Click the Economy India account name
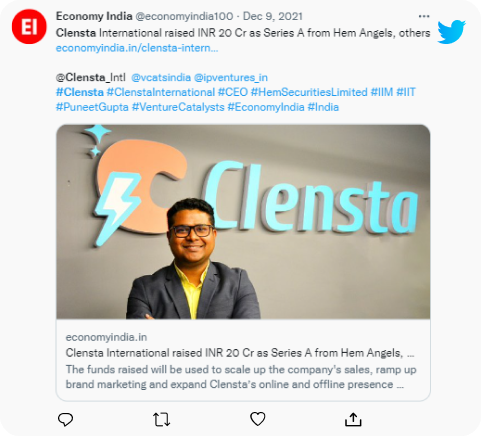481x436 pixels. pyautogui.click(x=94, y=16)
